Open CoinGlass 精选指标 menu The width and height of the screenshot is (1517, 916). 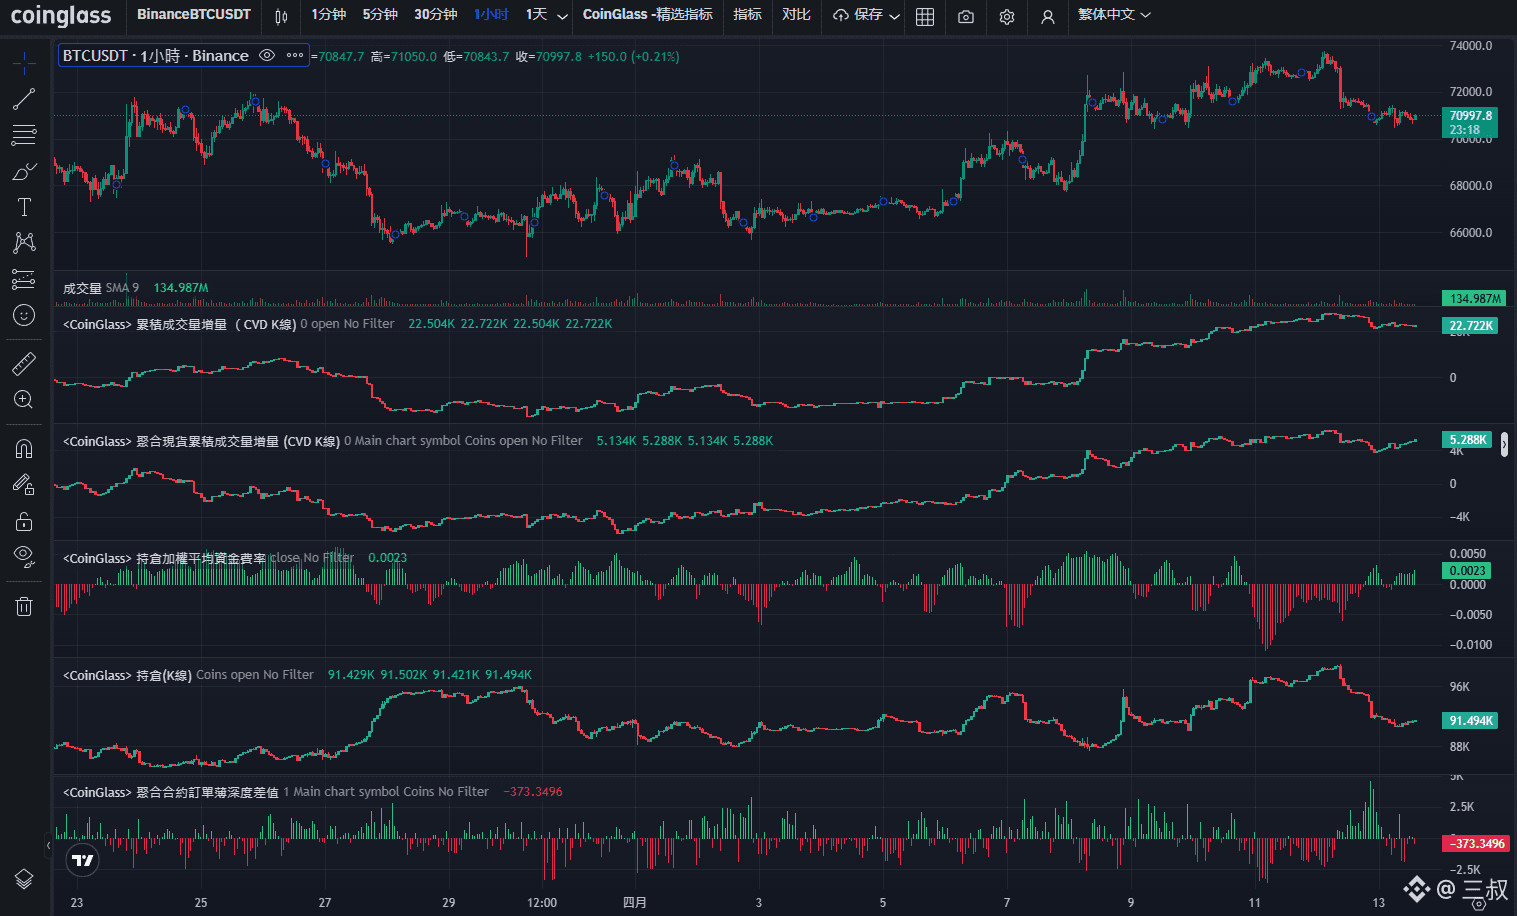[x=648, y=15]
